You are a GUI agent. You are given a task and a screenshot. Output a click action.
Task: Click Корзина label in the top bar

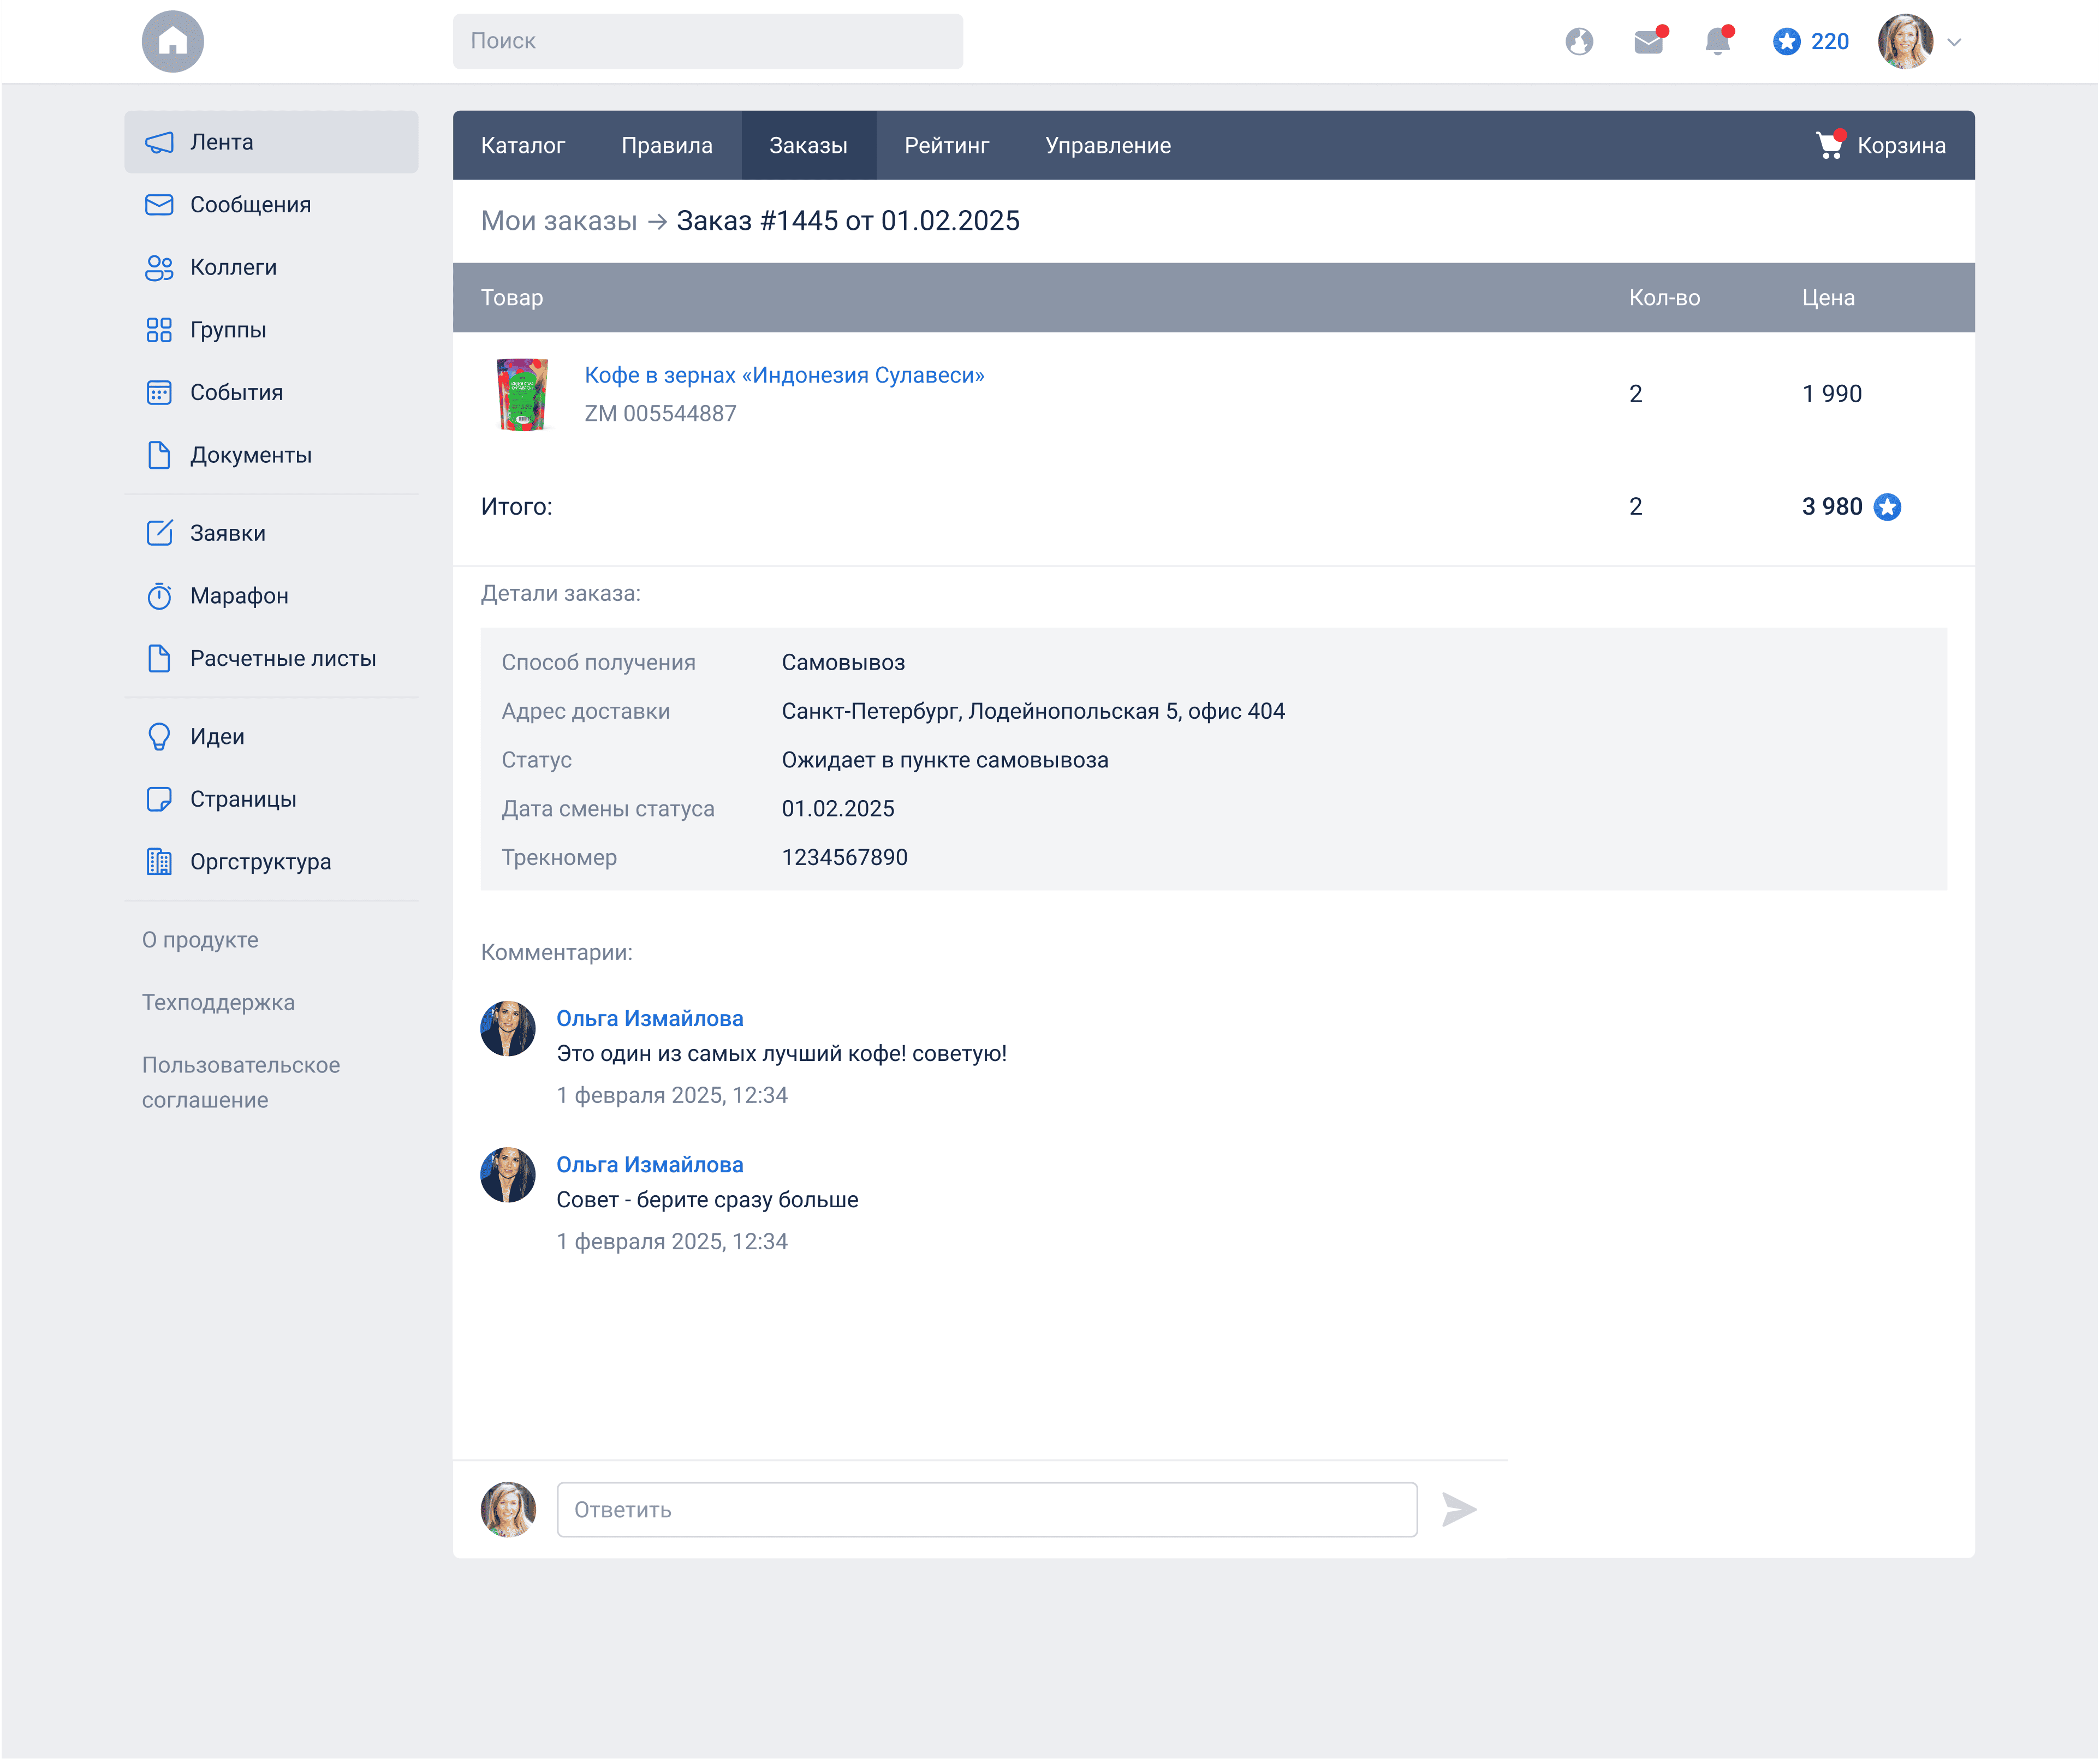tap(1901, 145)
